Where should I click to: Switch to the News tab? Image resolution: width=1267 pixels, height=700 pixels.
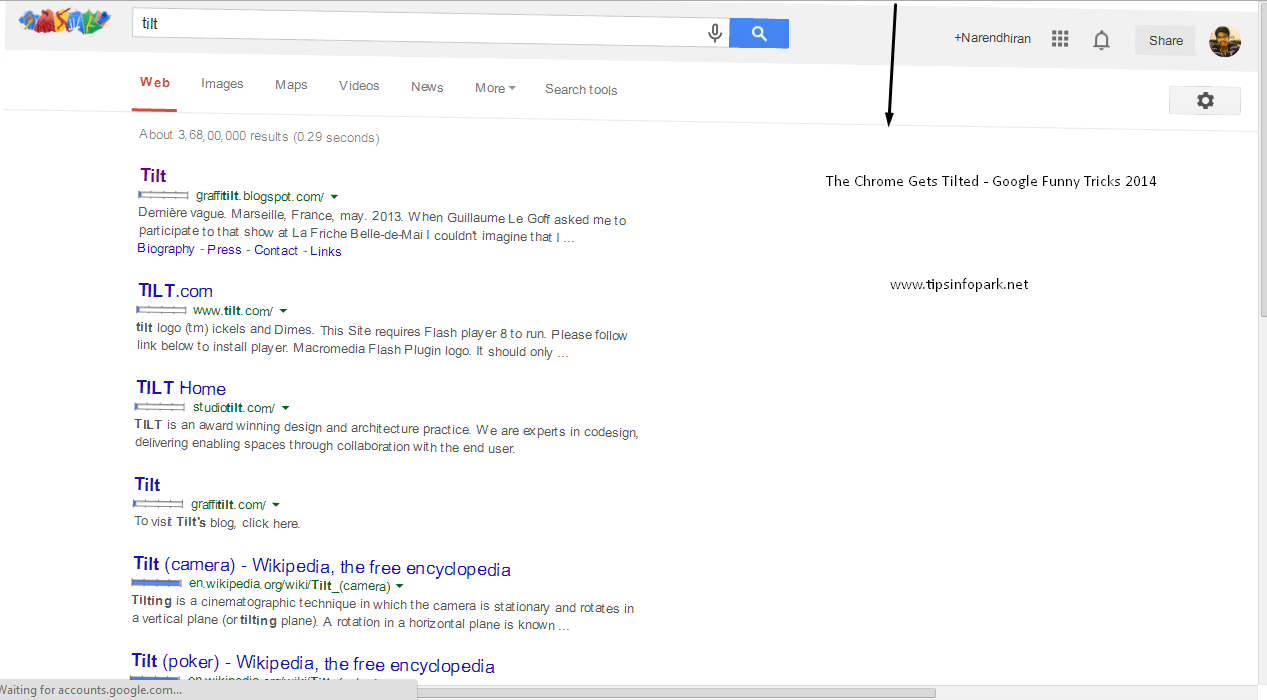pyautogui.click(x=427, y=87)
